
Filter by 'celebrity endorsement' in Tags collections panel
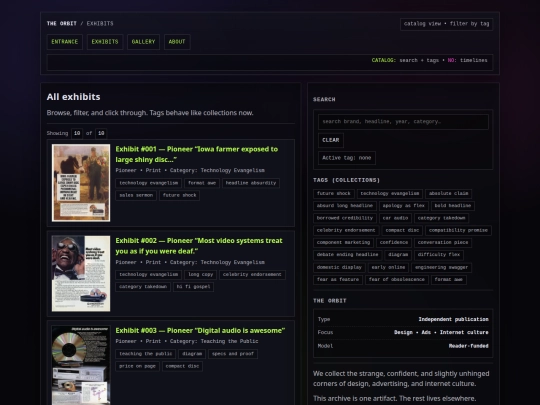click(x=346, y=230)
